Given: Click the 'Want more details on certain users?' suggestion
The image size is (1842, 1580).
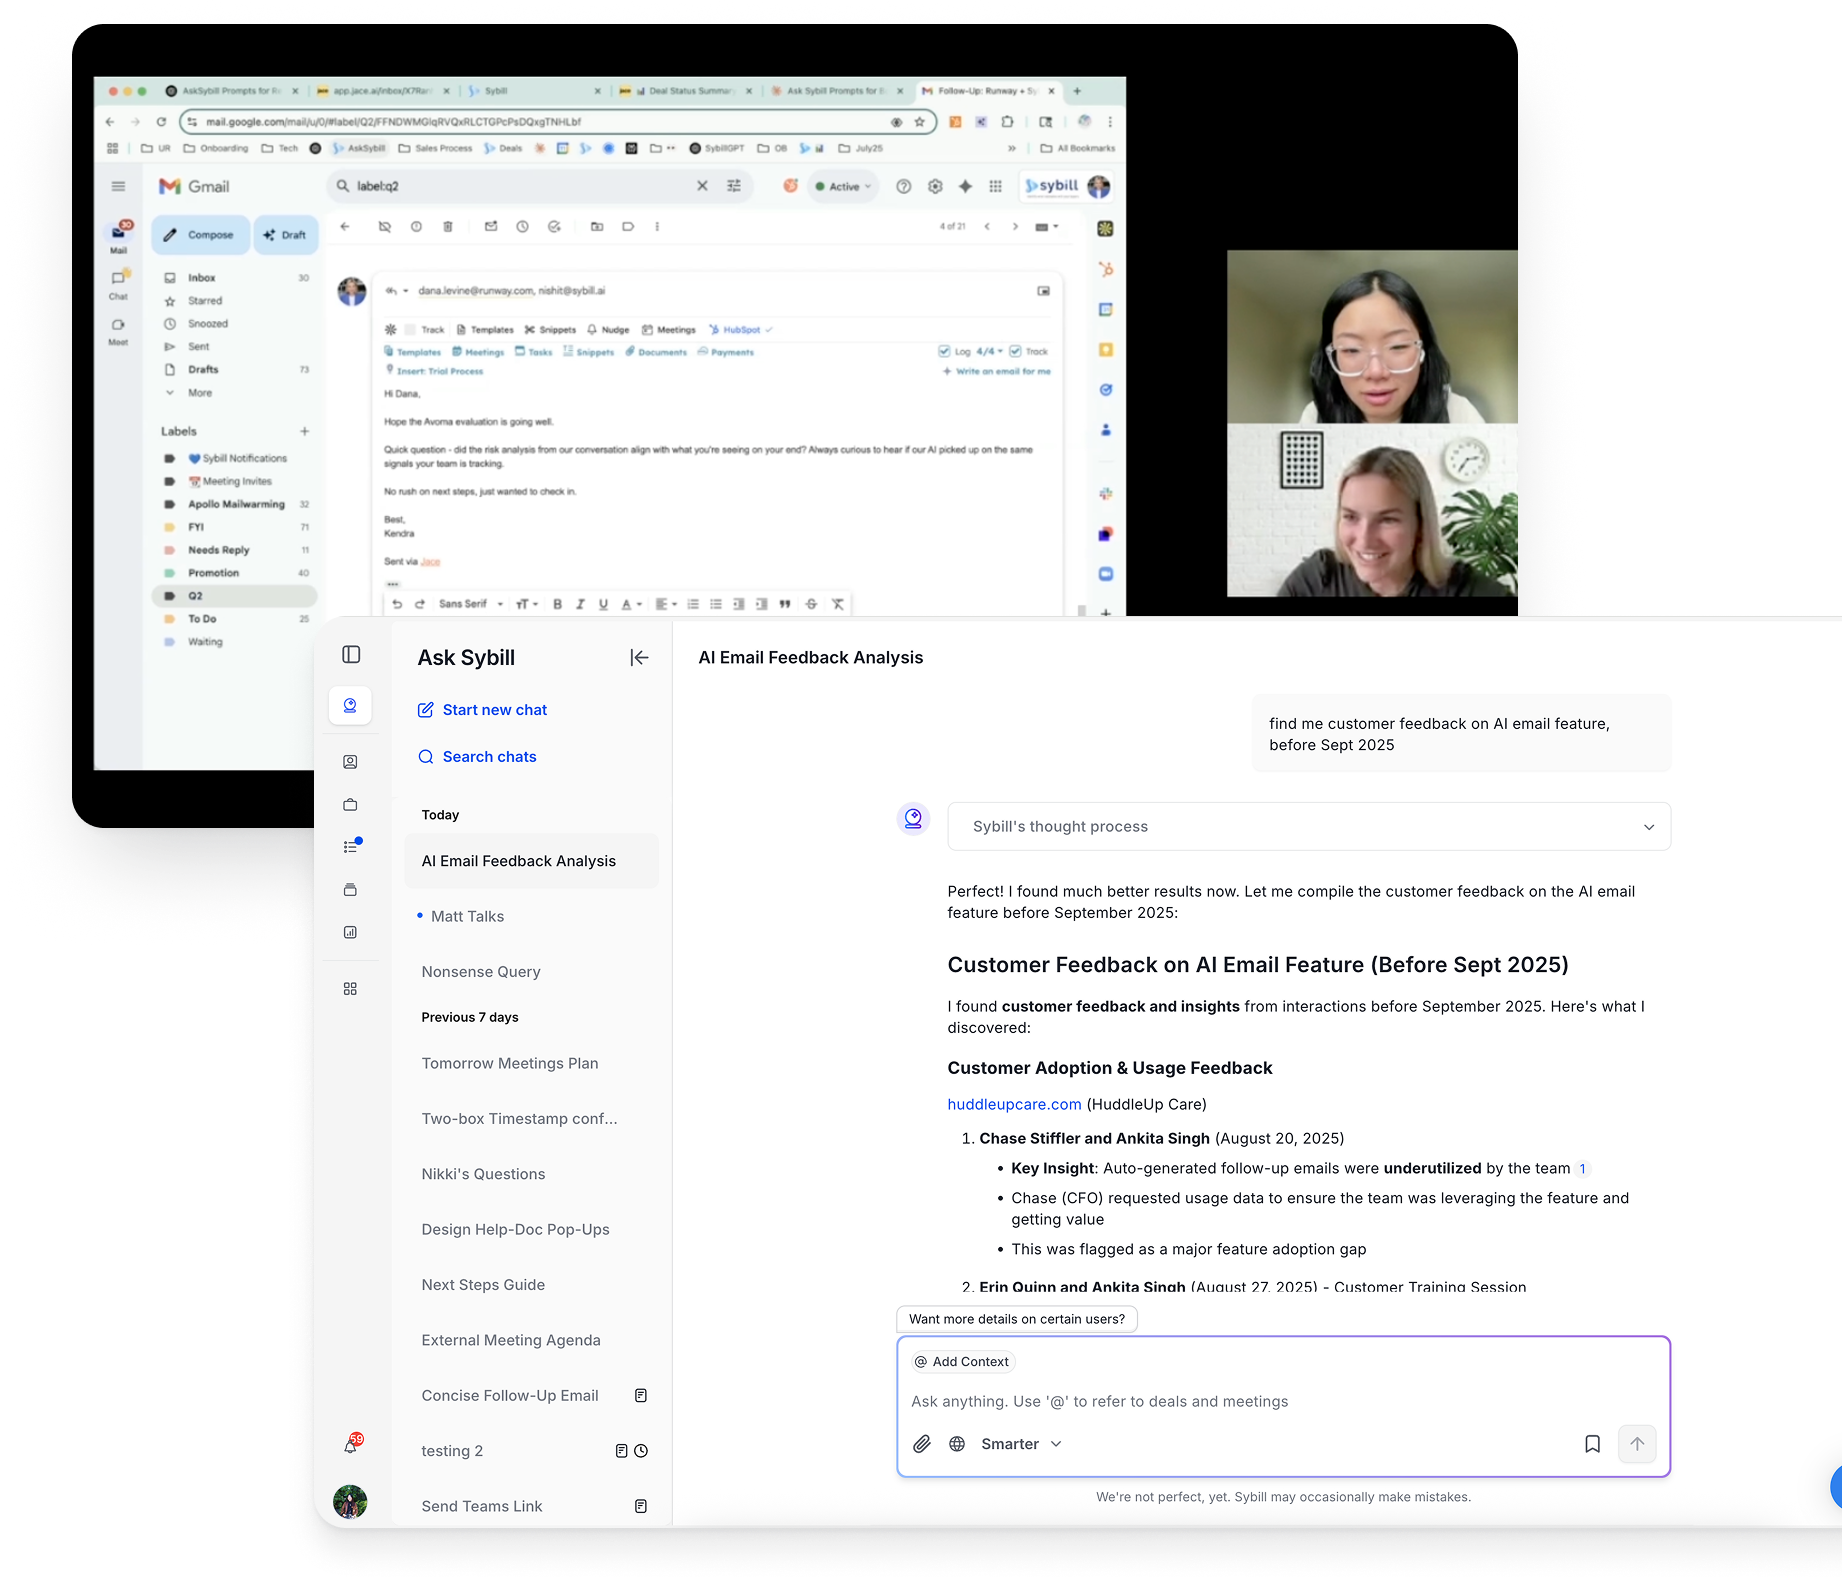Looking at the screenshot, I should pyautogui.click(x=1017, y=1319).
